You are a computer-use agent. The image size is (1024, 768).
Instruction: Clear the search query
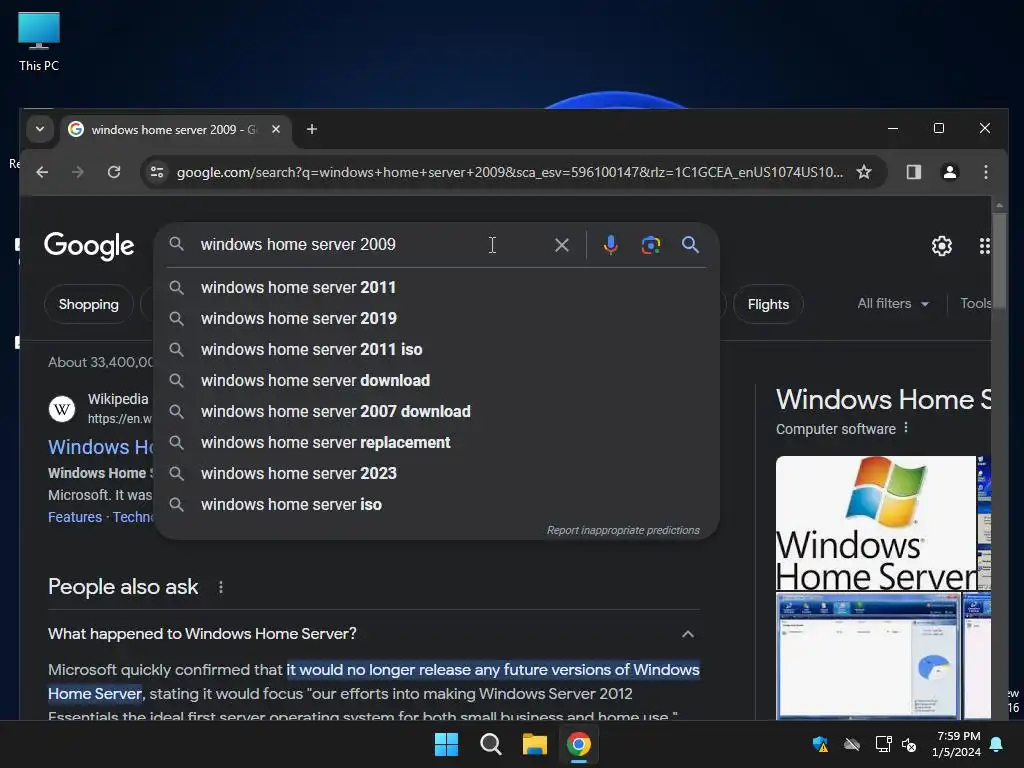562,245
